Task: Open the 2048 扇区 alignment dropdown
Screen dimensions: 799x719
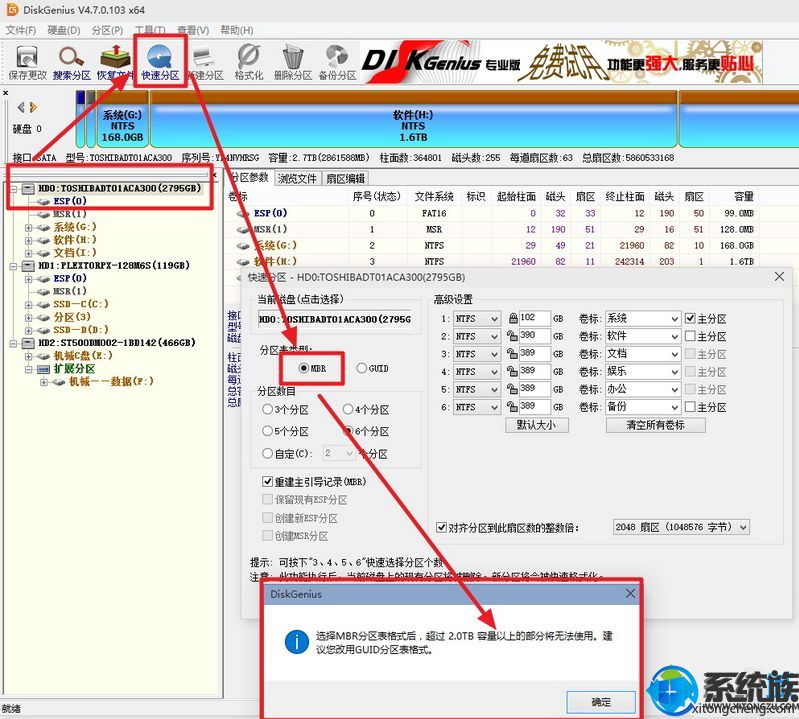Action: [x=681, y=527]
